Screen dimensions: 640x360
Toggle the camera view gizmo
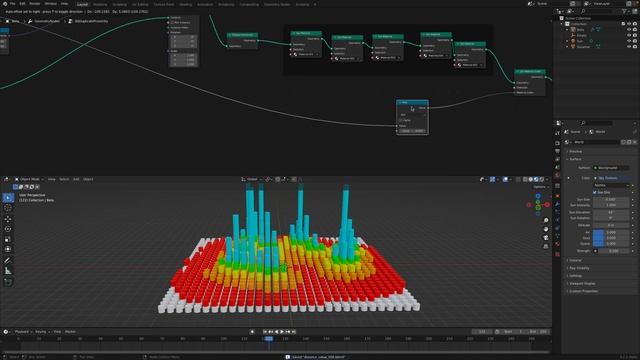(x=546, y=238)
